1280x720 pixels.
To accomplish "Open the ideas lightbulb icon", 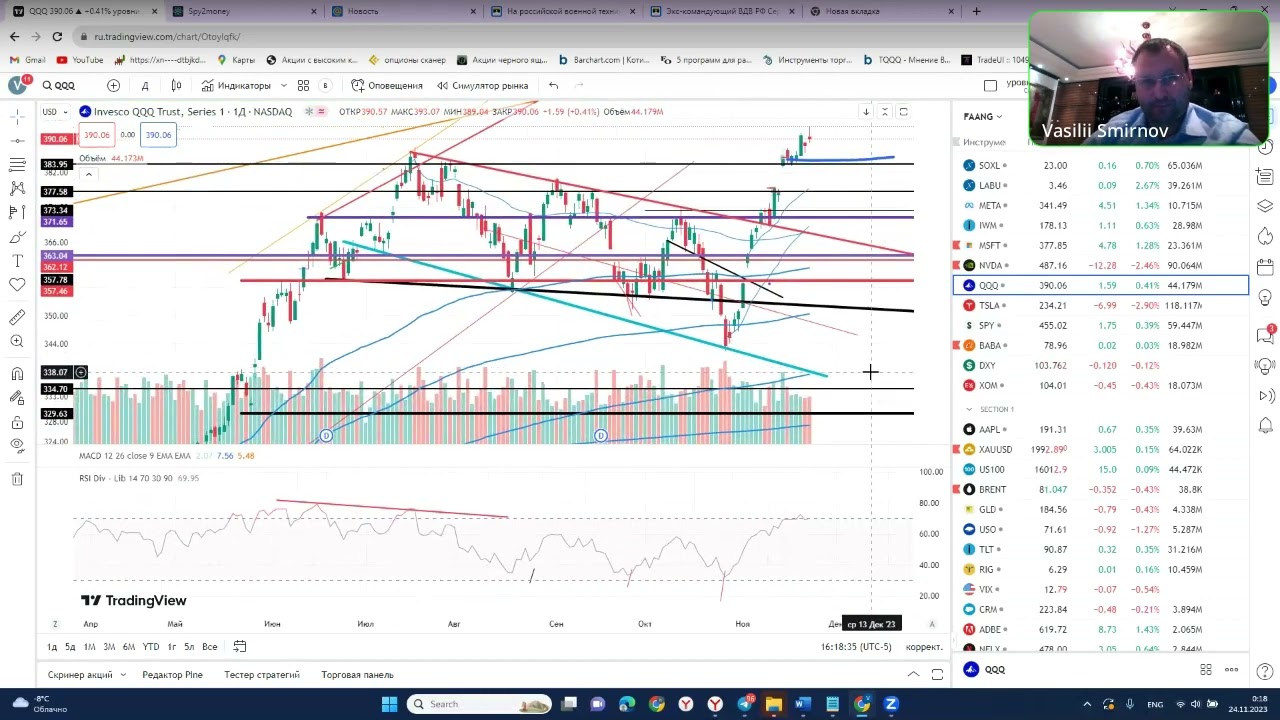I will [x=1265, y=298].
